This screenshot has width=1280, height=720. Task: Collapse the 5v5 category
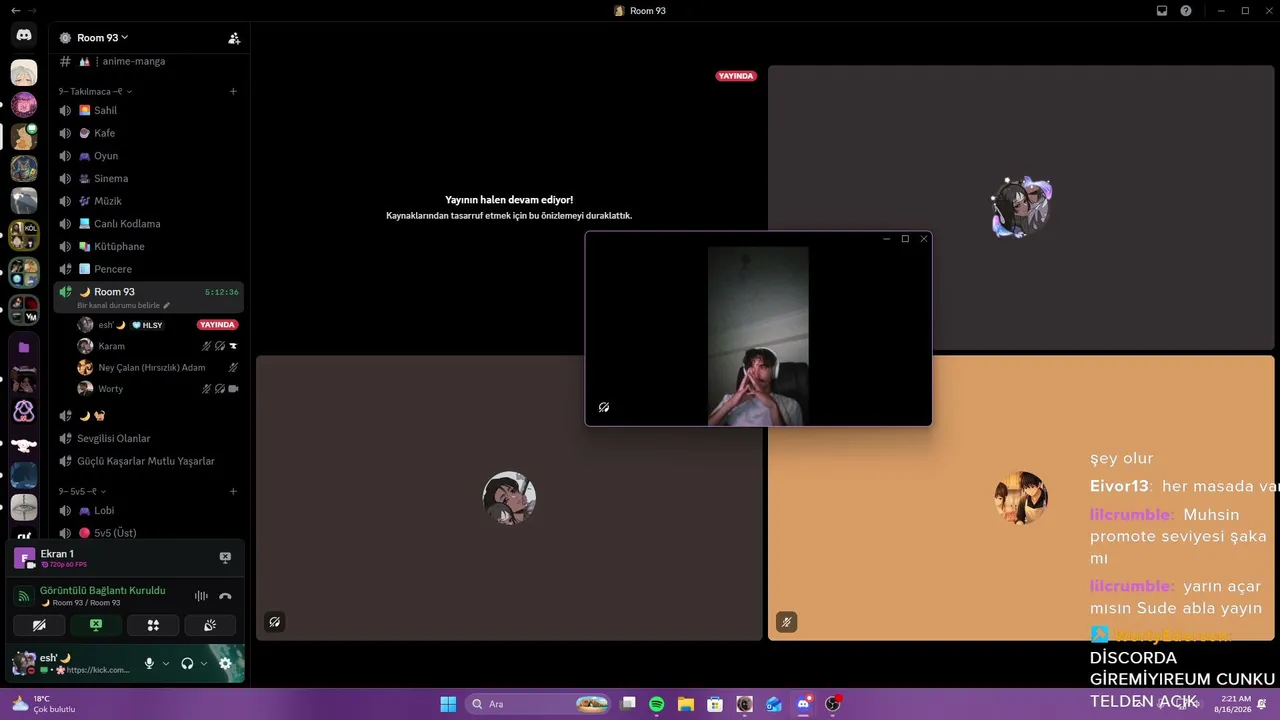click(82, 491)
